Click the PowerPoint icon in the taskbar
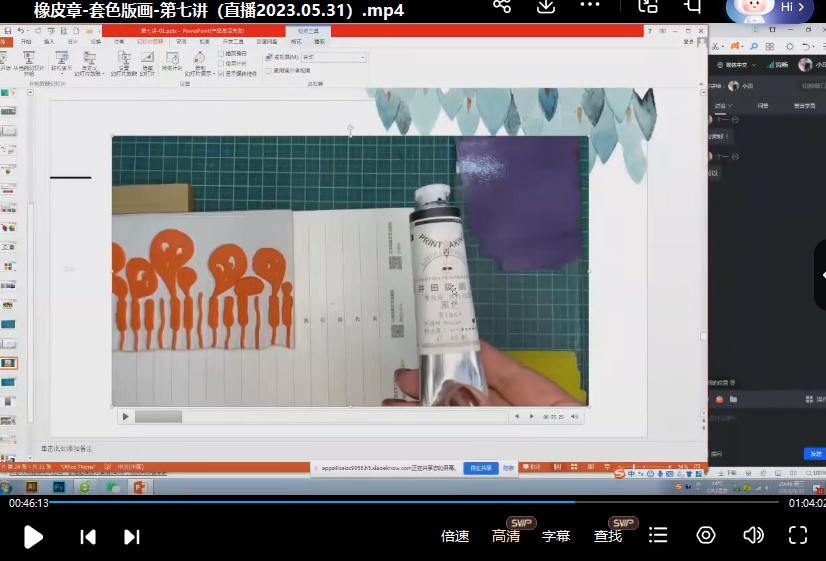The image size is (826, 561). click(x=140, y=487)
